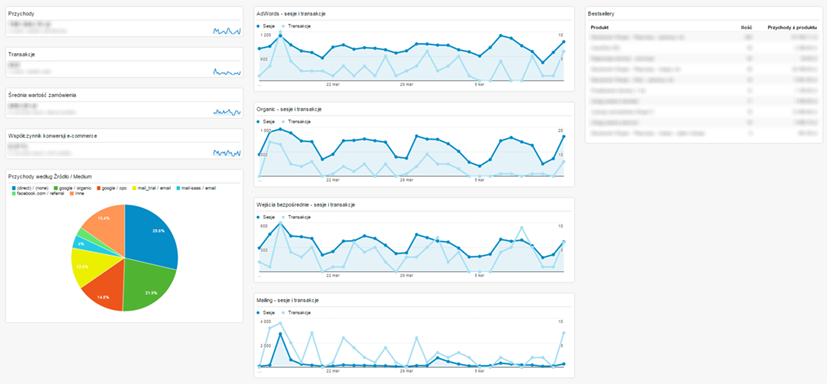
Task: Click the Produkt column header in Bestsellery
Action: pos(600,27)
